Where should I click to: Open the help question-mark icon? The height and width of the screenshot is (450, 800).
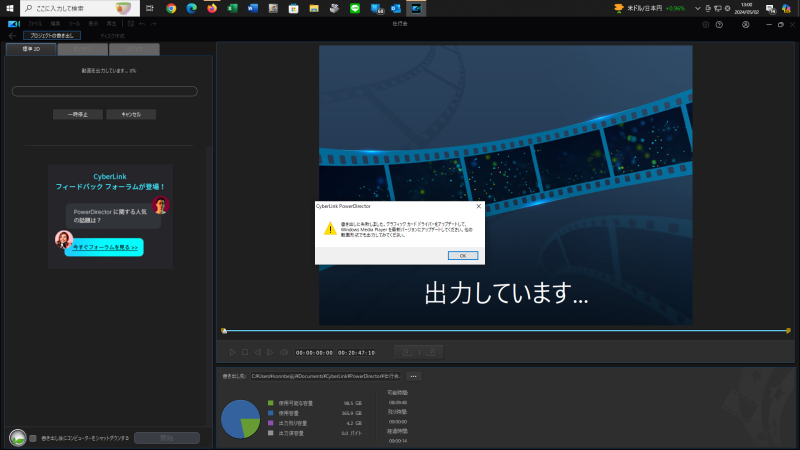719,24
